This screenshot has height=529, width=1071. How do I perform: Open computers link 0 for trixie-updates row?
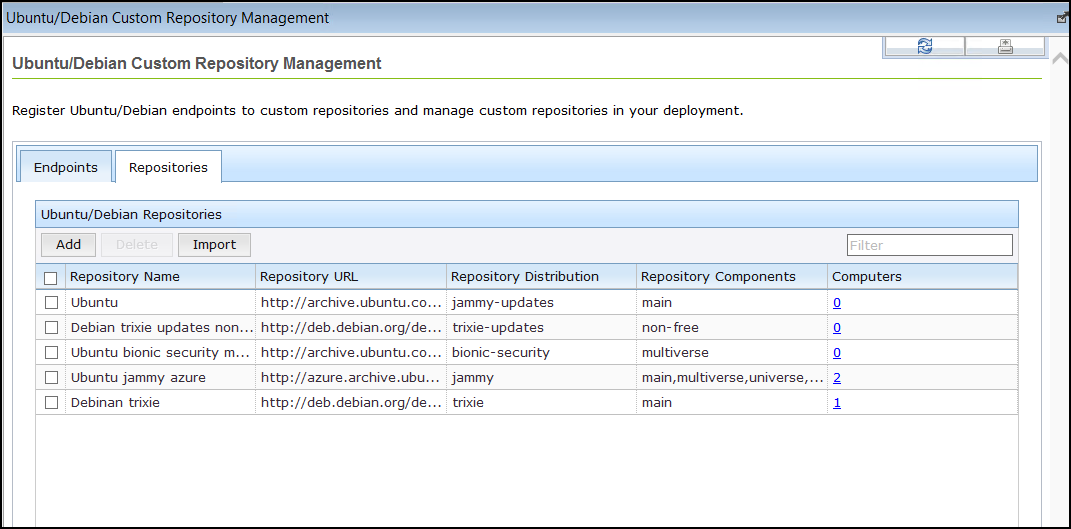[837, 327]
